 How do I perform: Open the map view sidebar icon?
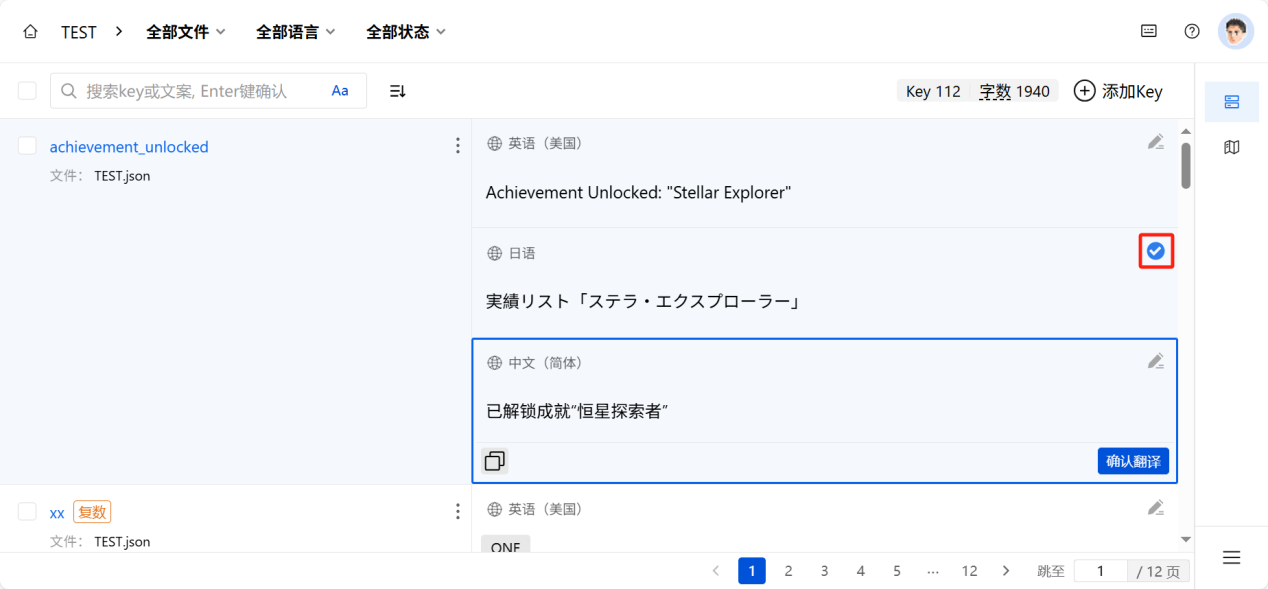click(1231, 147)
